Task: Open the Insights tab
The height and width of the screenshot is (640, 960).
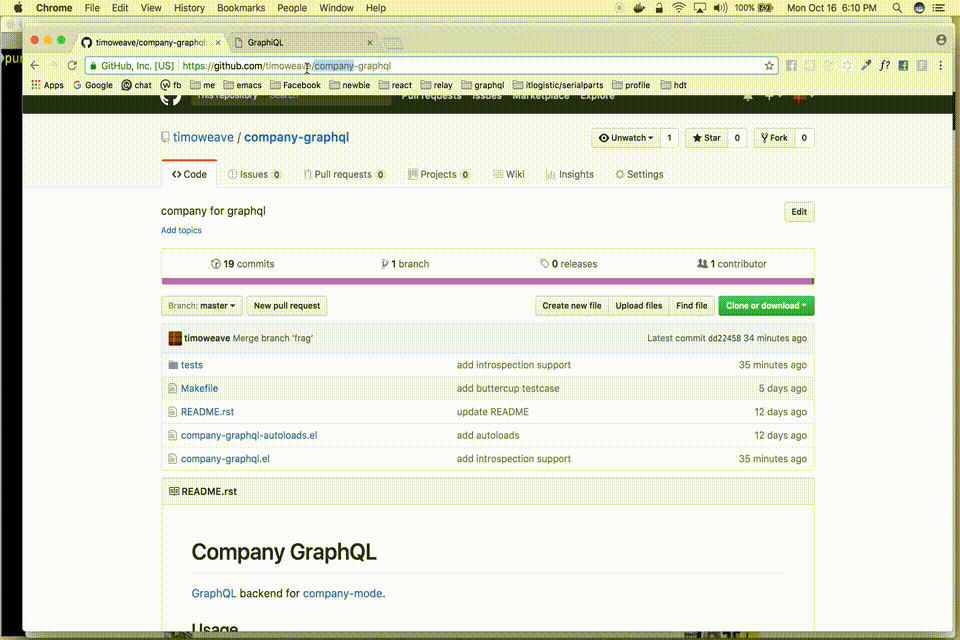Action: coord(569,175)
